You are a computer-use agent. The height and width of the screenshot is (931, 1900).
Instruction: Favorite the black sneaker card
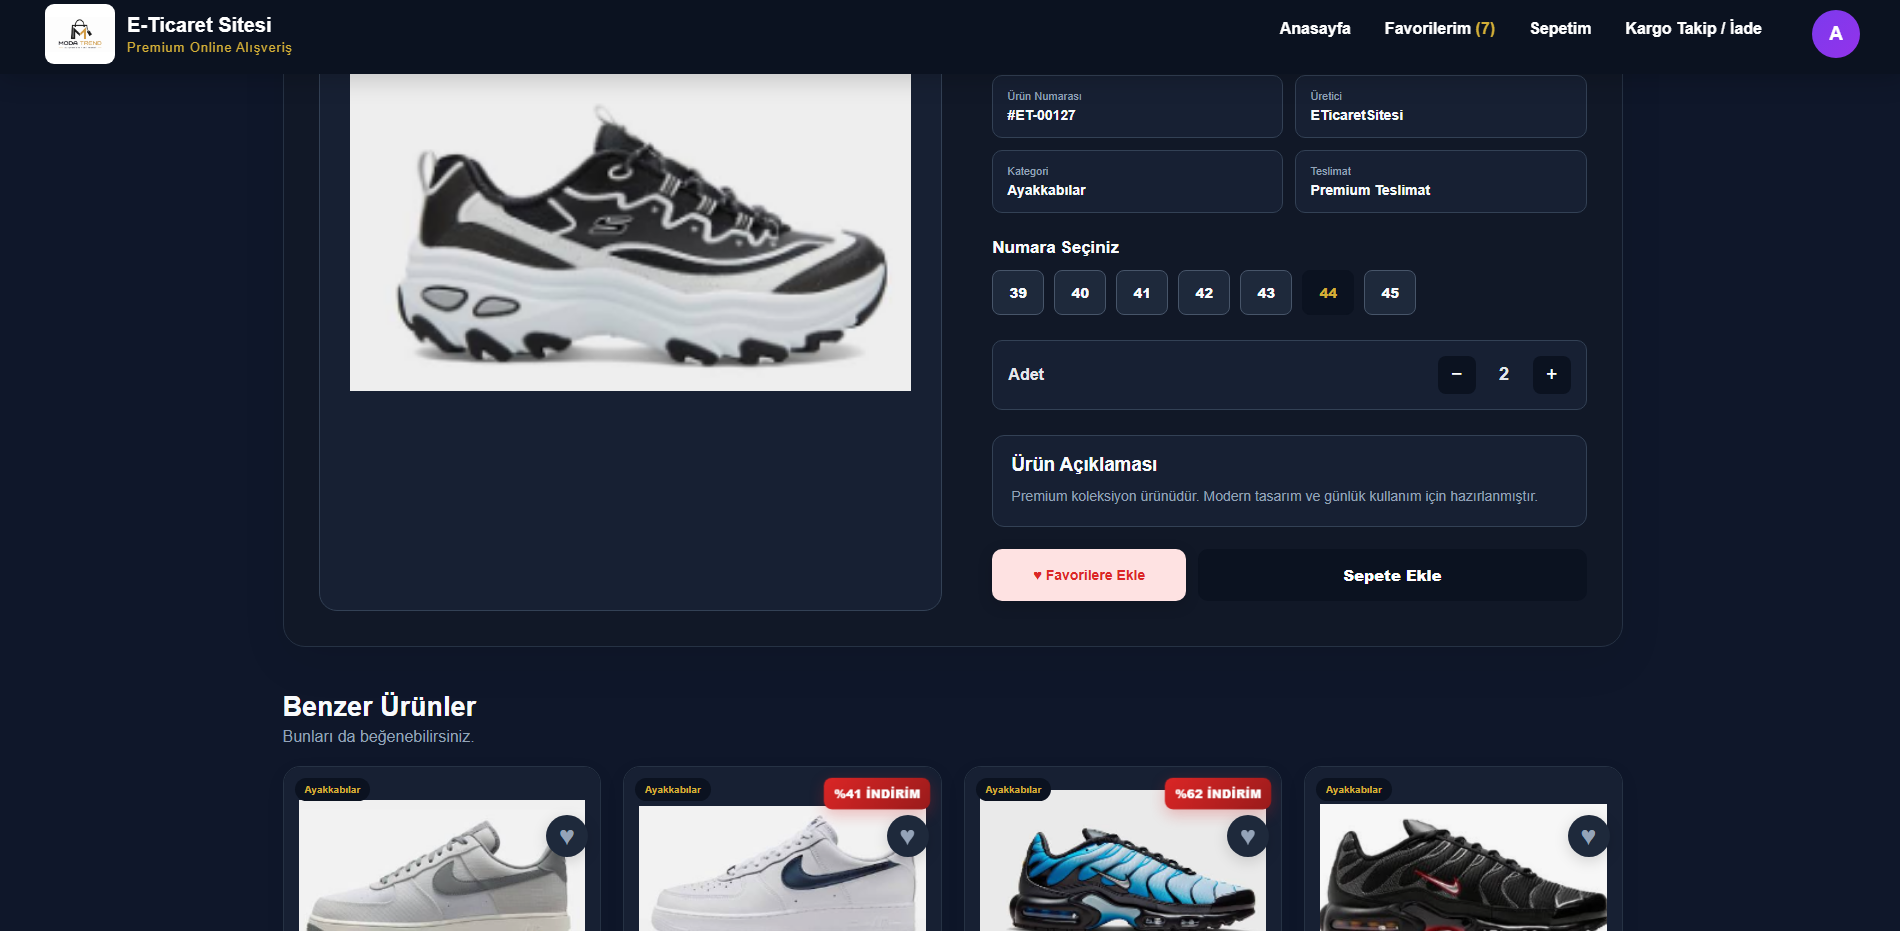(x=1588, y=836)
